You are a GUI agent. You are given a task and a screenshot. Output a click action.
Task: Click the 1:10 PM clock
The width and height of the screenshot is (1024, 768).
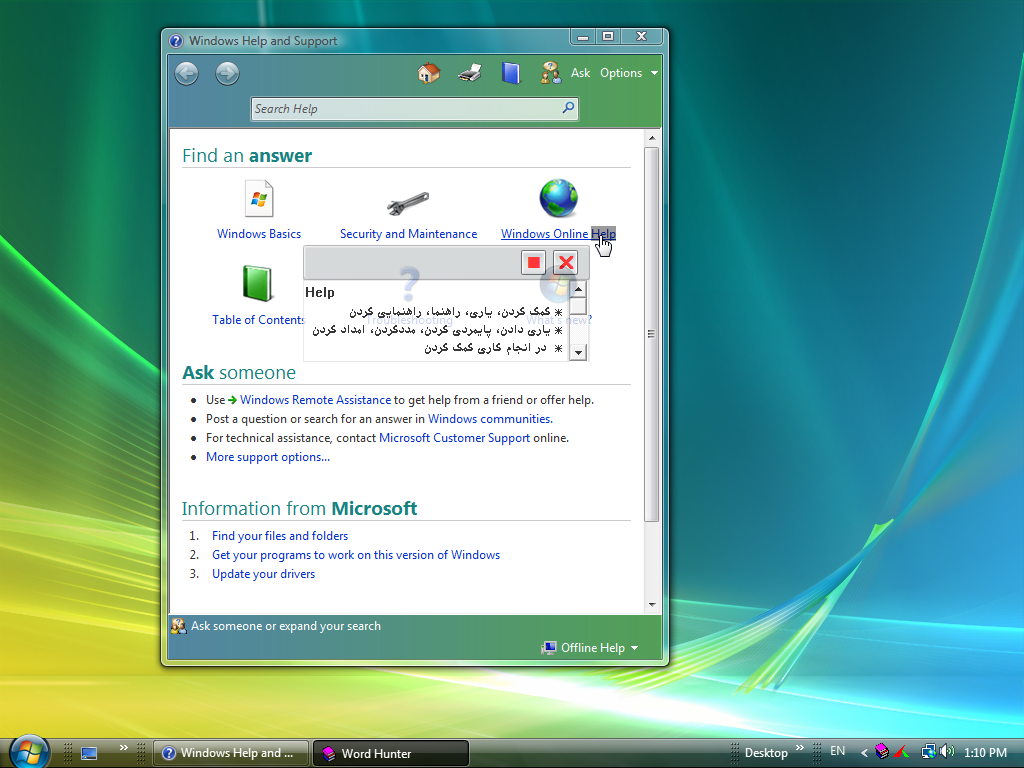(985, 752)
